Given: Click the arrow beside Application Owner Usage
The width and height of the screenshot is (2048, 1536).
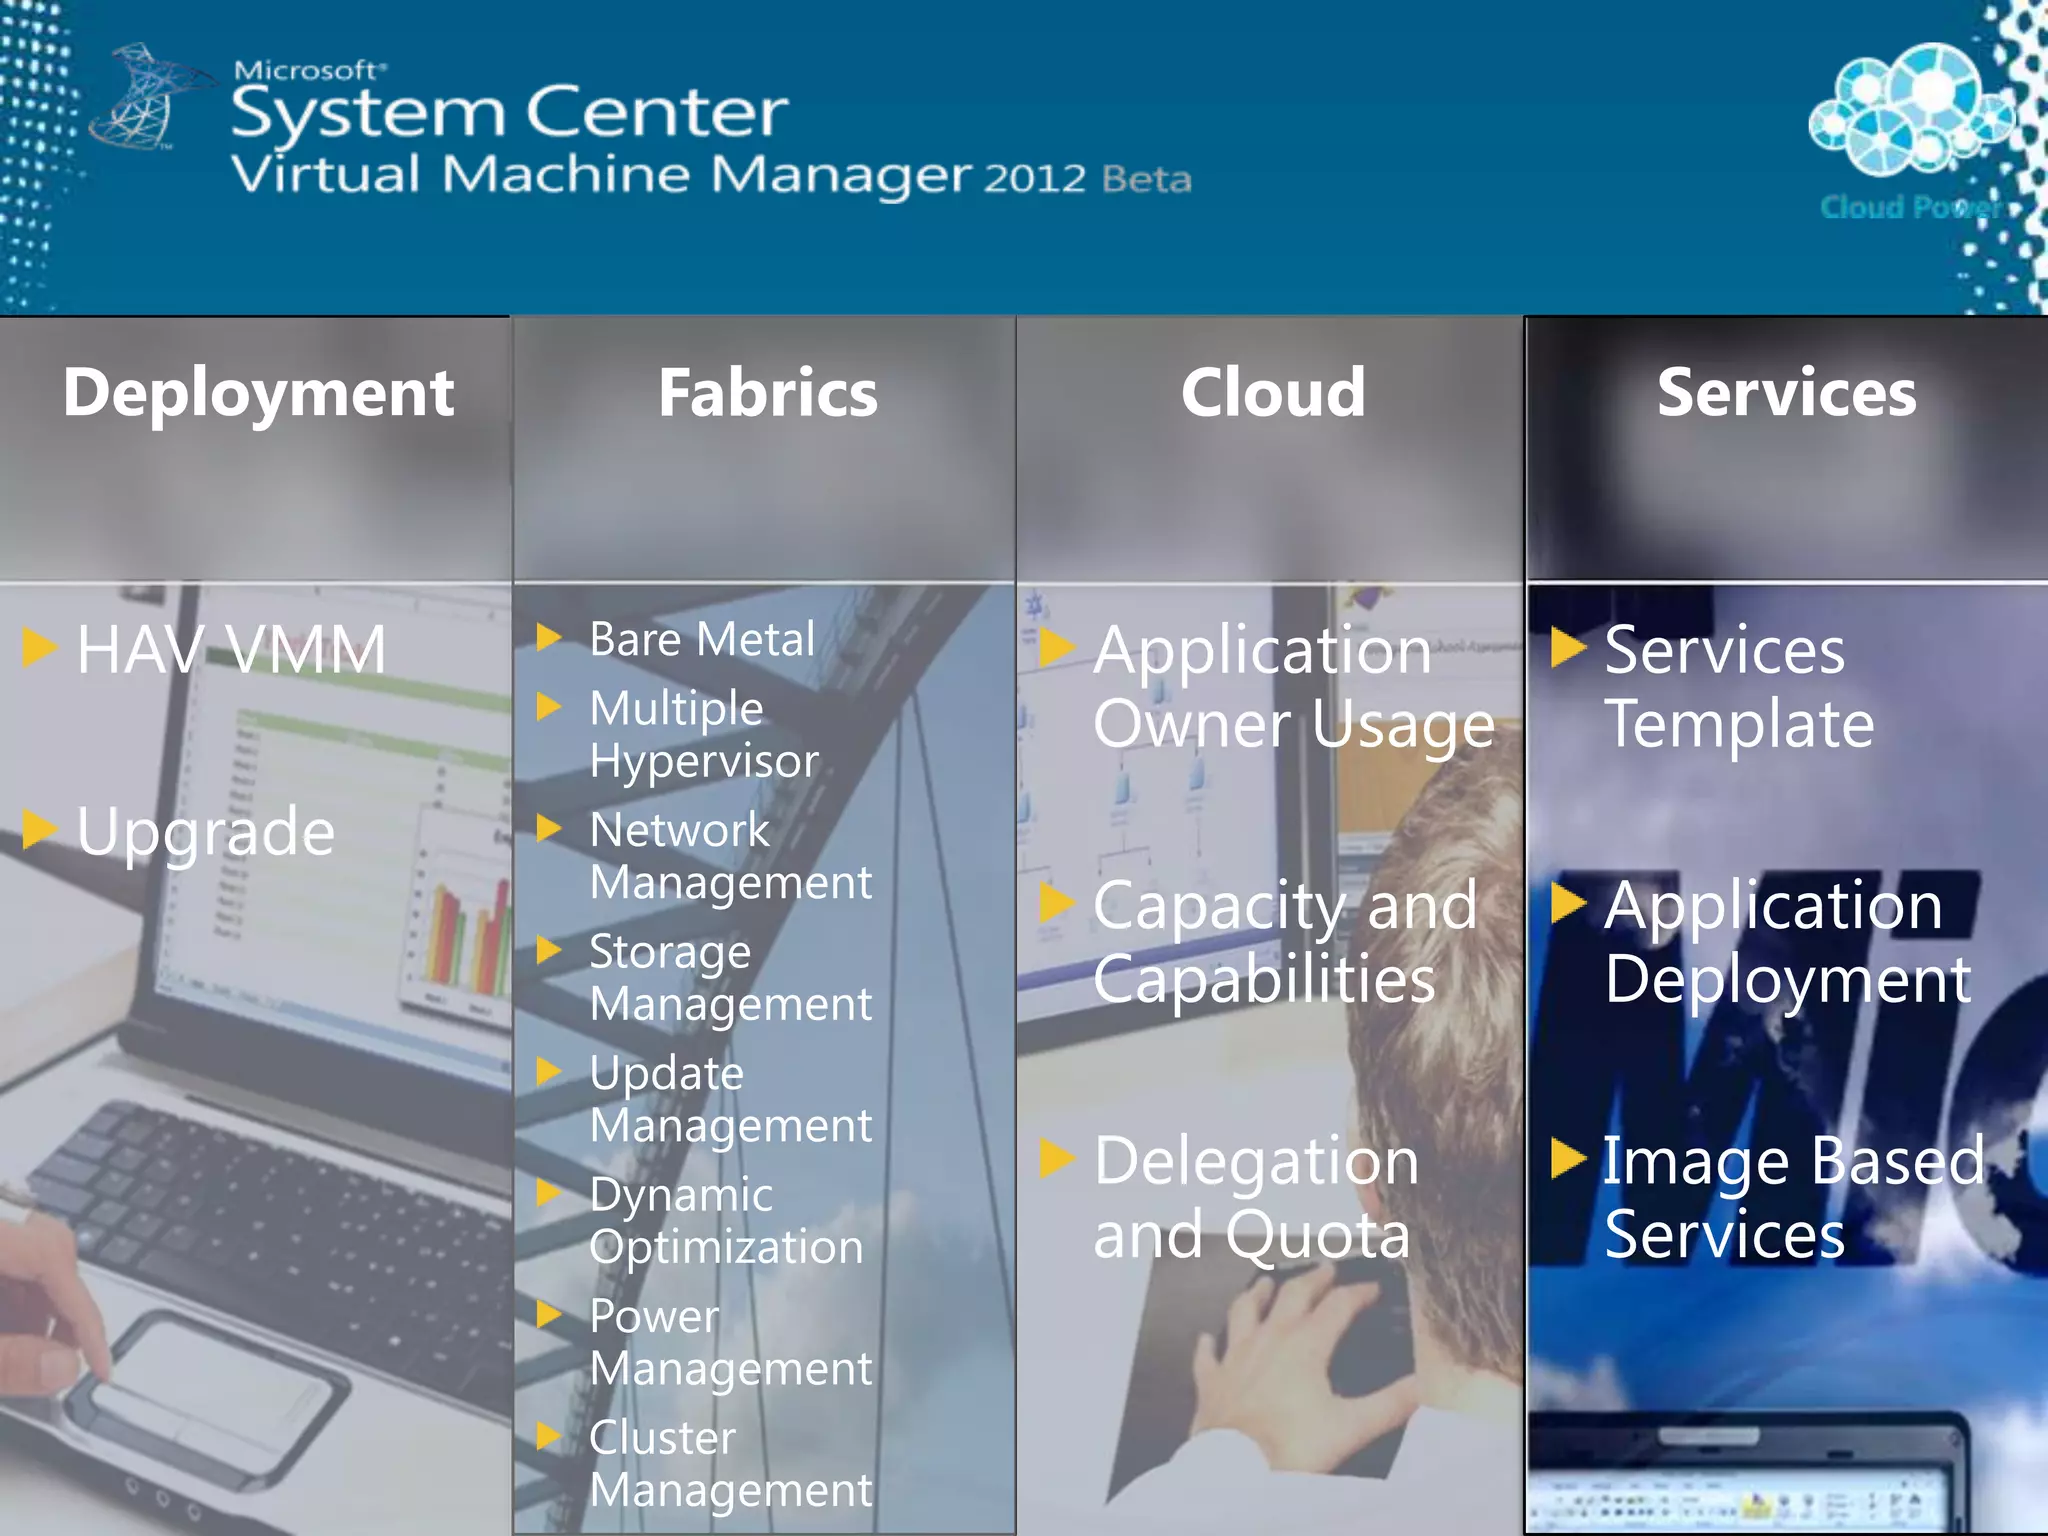Looking at the screenshot, I should [x=1057, y=648].
